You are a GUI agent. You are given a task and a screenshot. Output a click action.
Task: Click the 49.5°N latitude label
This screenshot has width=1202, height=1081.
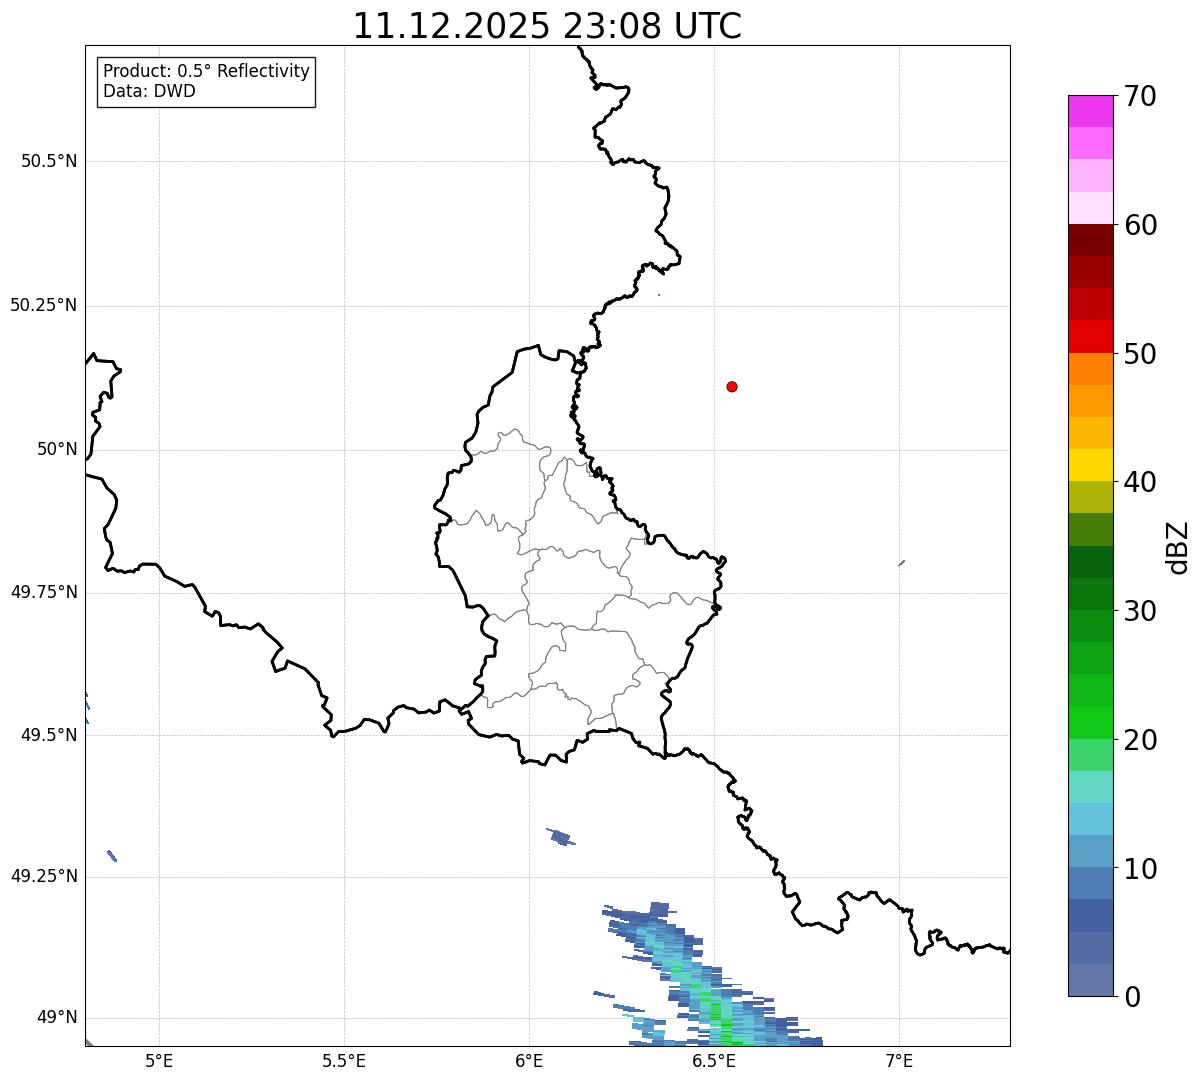(x=49, y=735)
